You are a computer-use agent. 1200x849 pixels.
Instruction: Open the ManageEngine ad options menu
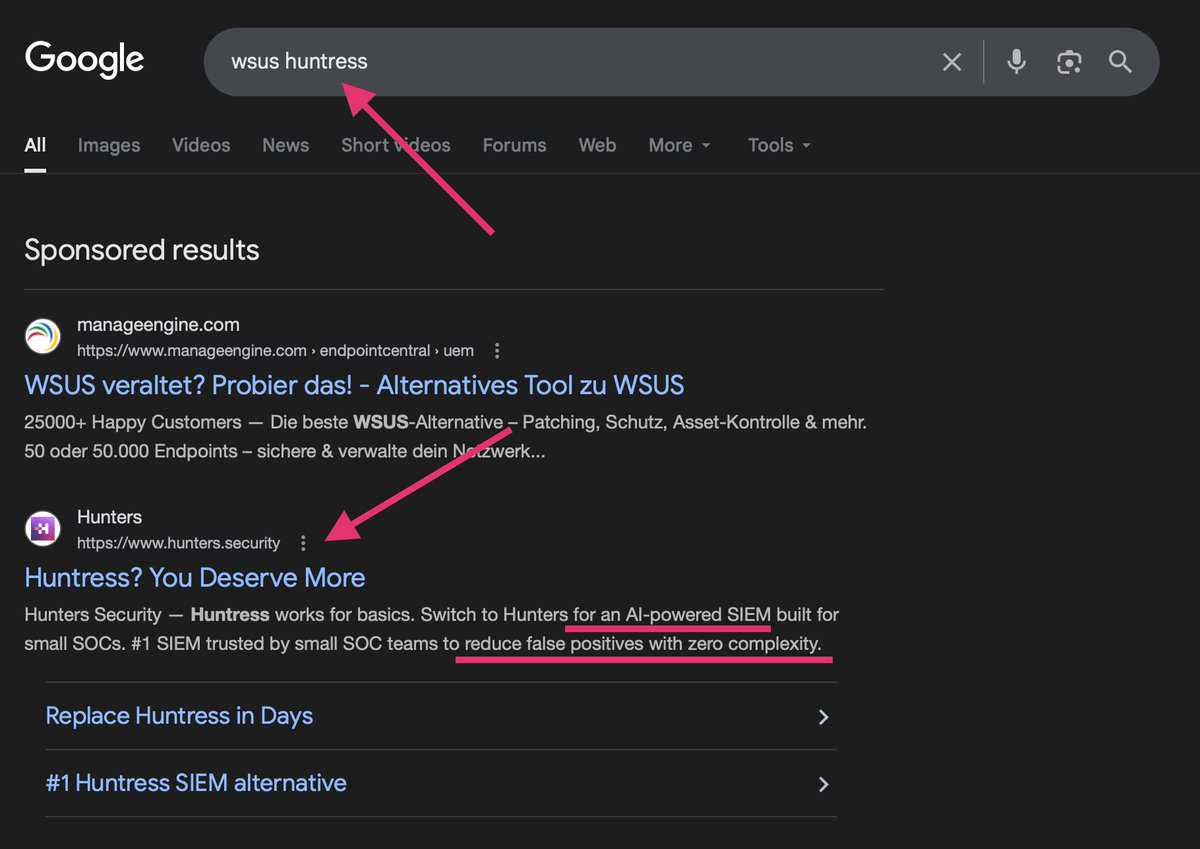(497, 351)
